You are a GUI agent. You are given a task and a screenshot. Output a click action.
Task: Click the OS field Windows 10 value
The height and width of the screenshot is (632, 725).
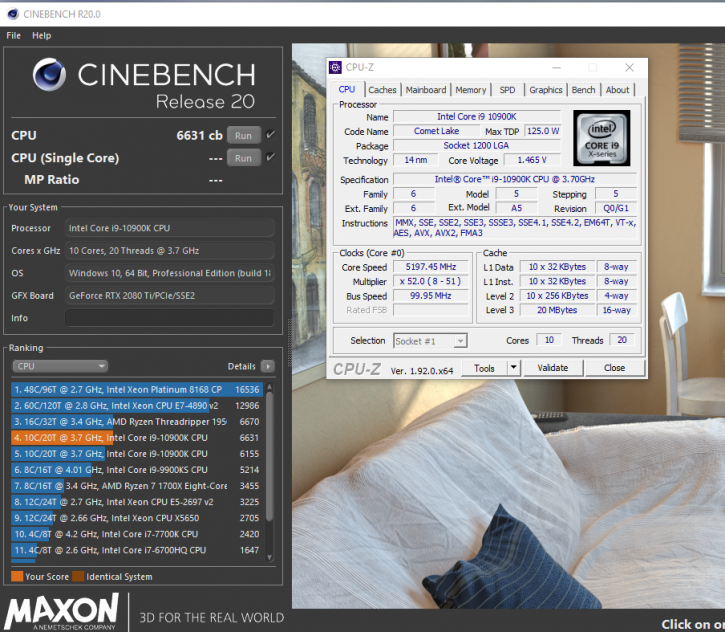(x=170, y=273)
